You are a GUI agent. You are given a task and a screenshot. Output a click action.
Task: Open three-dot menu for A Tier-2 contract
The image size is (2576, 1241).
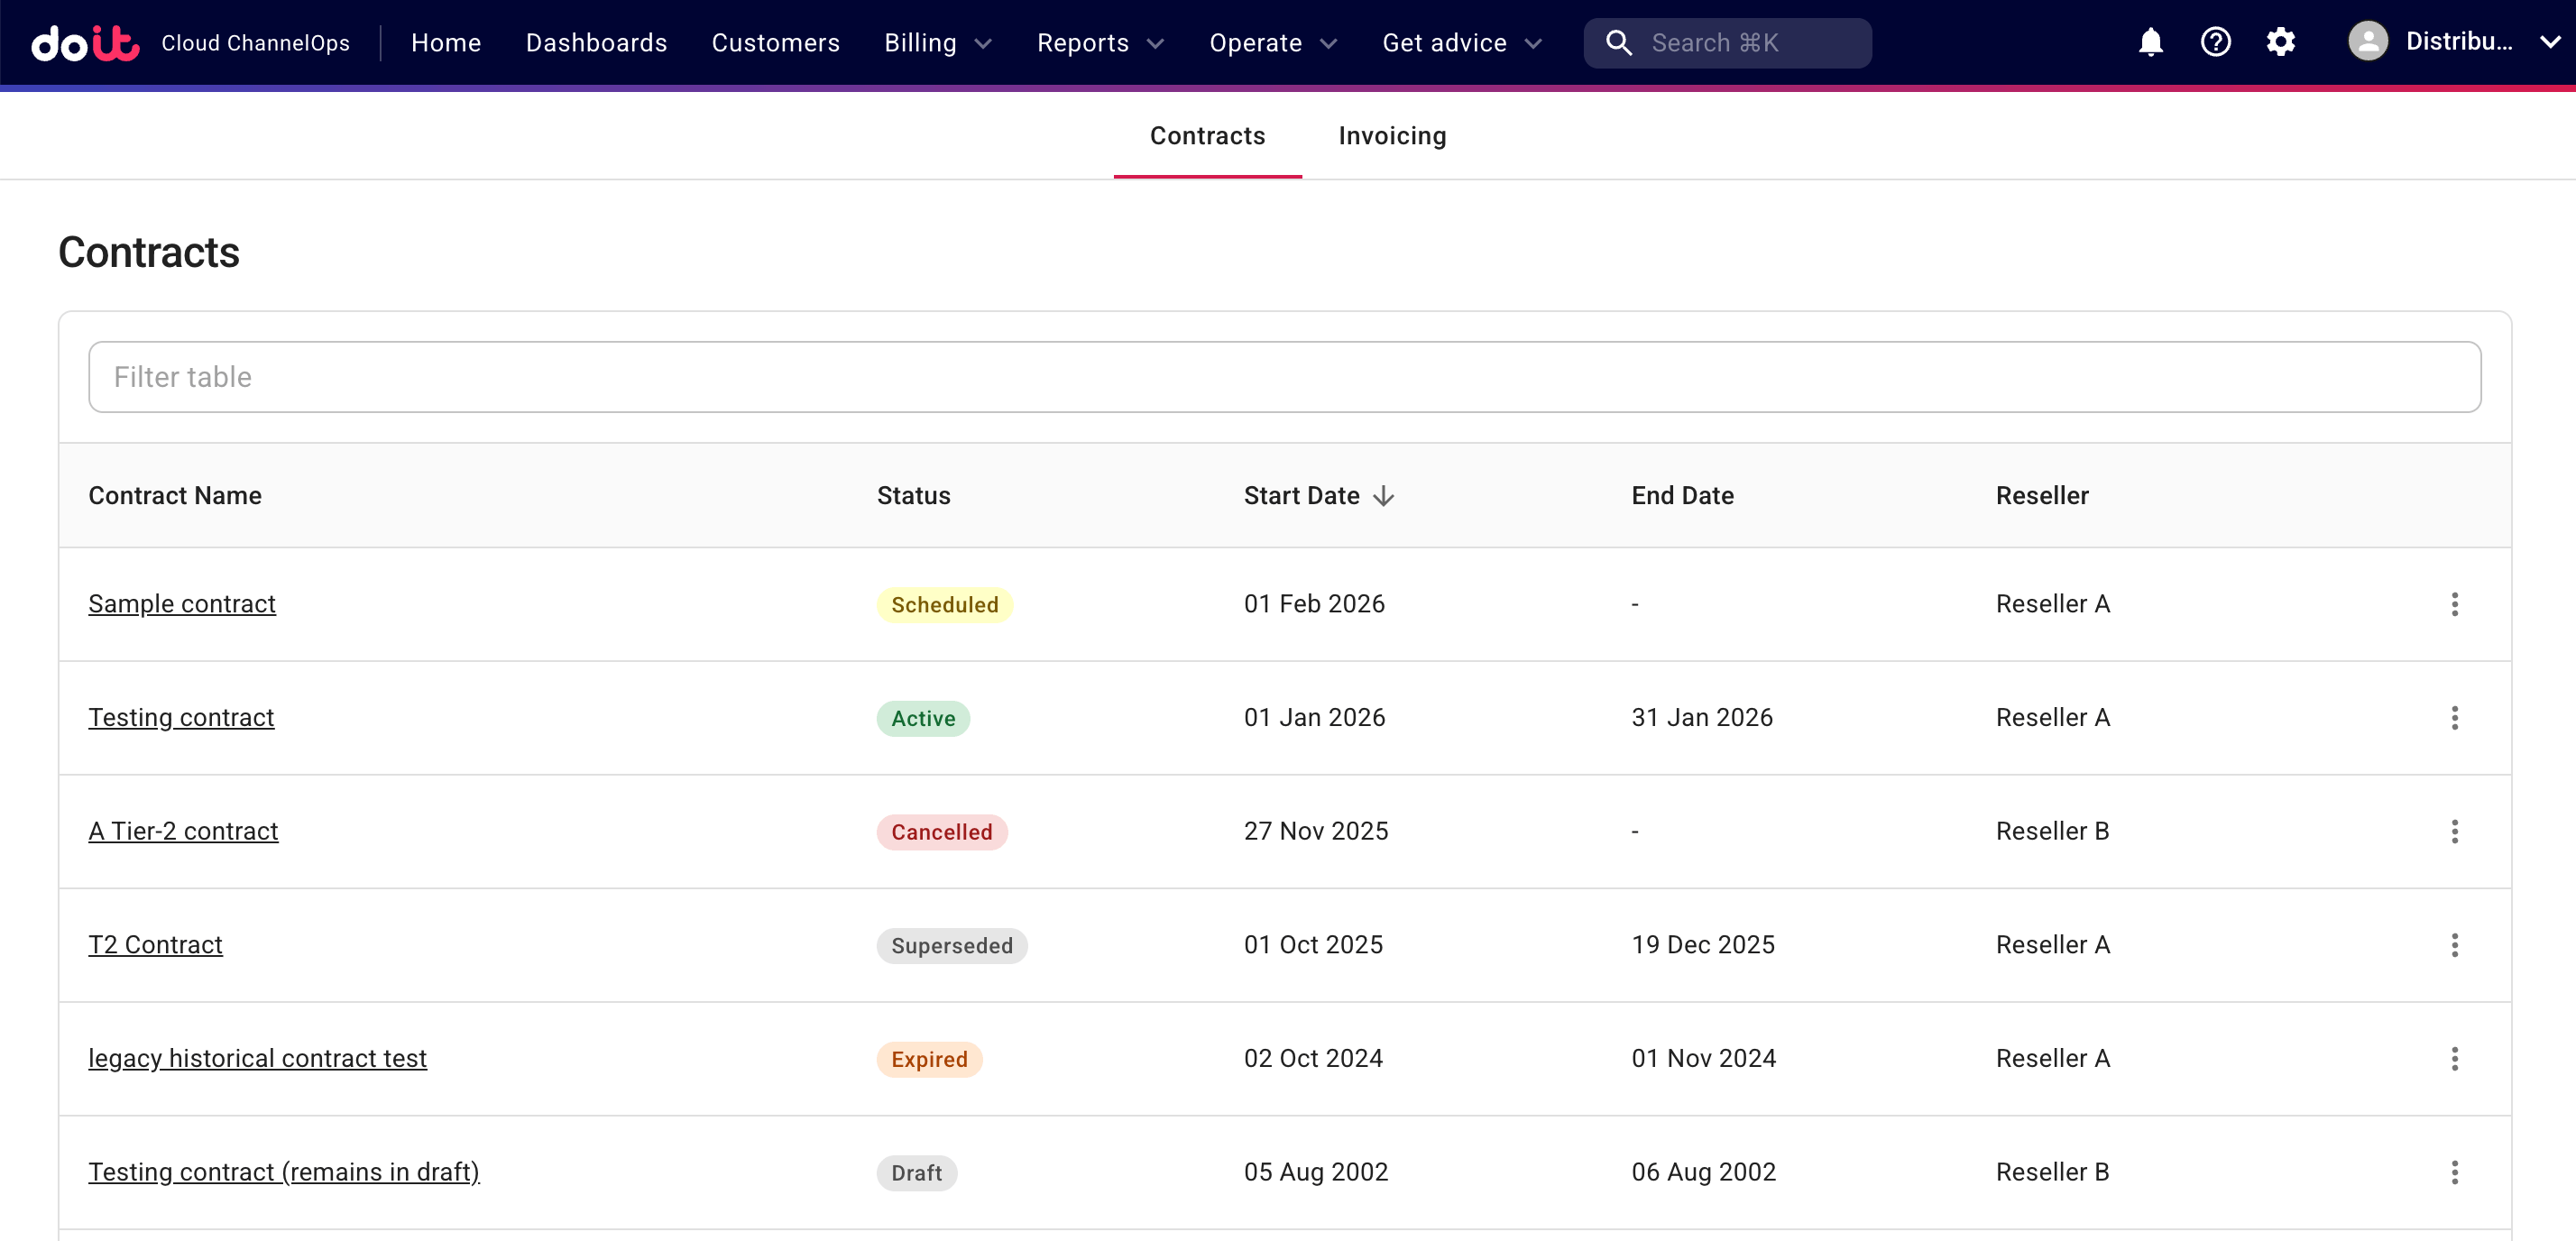2454,831
